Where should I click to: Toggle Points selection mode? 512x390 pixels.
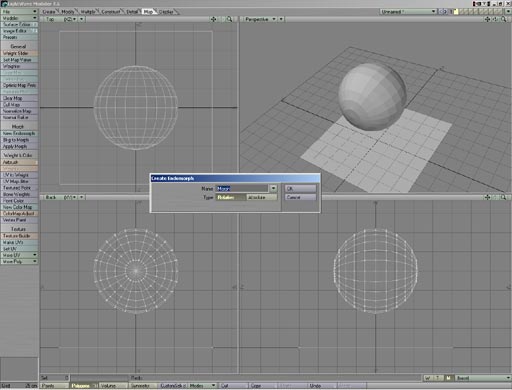click(x=55, y=386)
